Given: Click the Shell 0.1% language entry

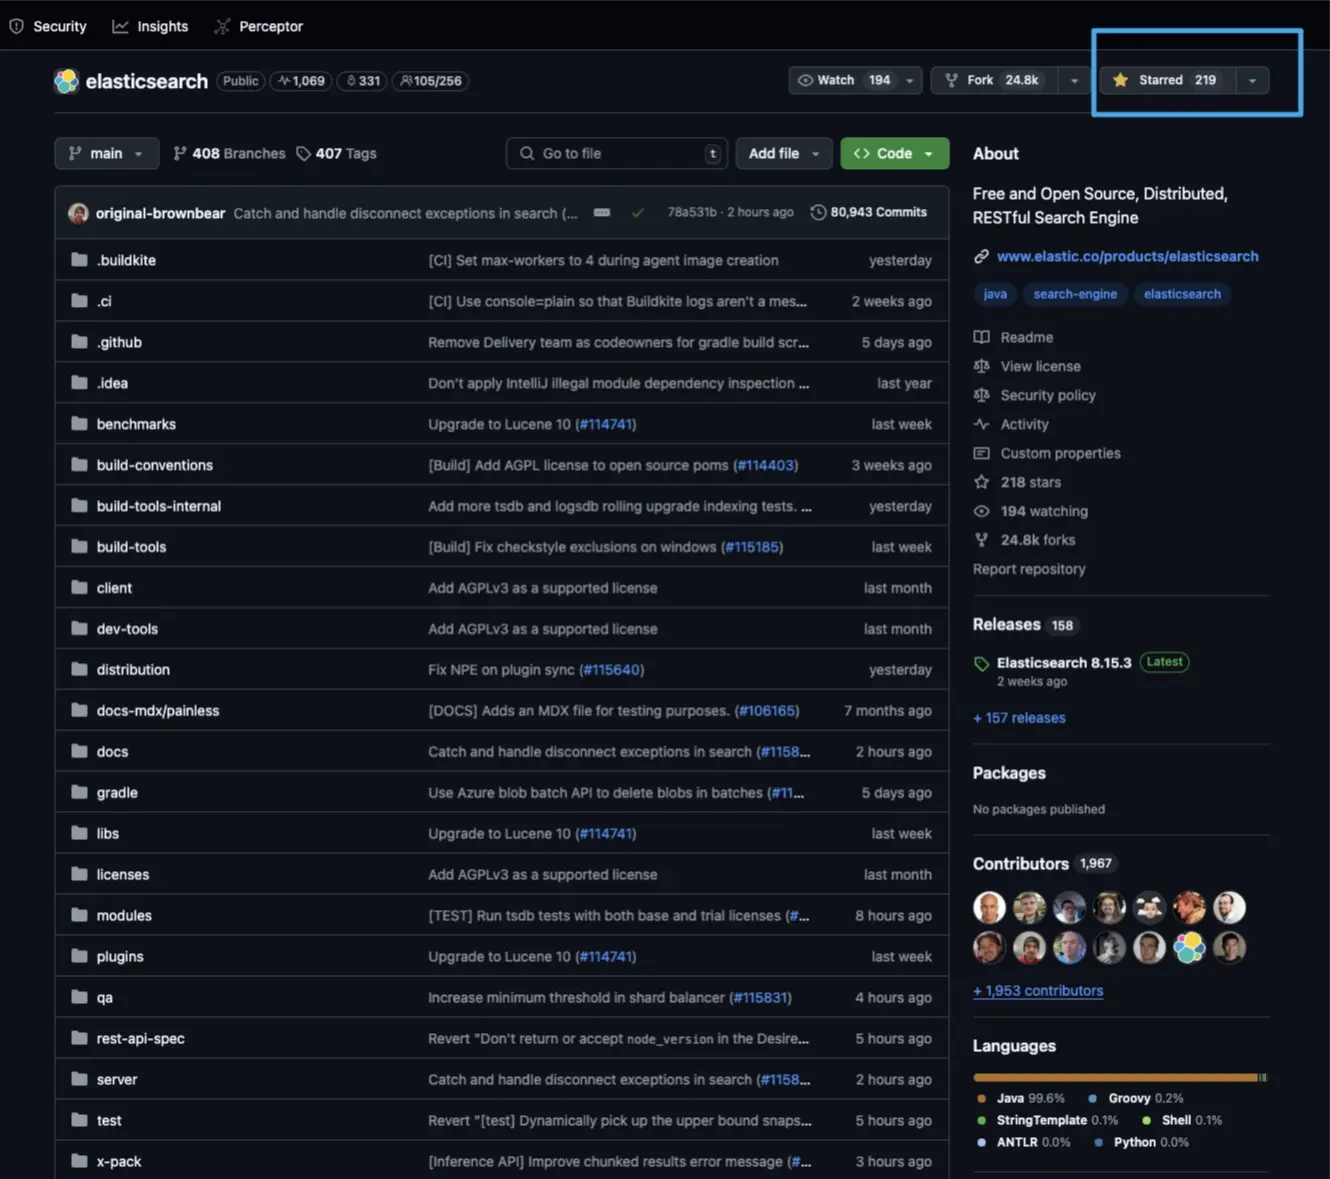Looking at the screenshot, I should point(1182,1120).
